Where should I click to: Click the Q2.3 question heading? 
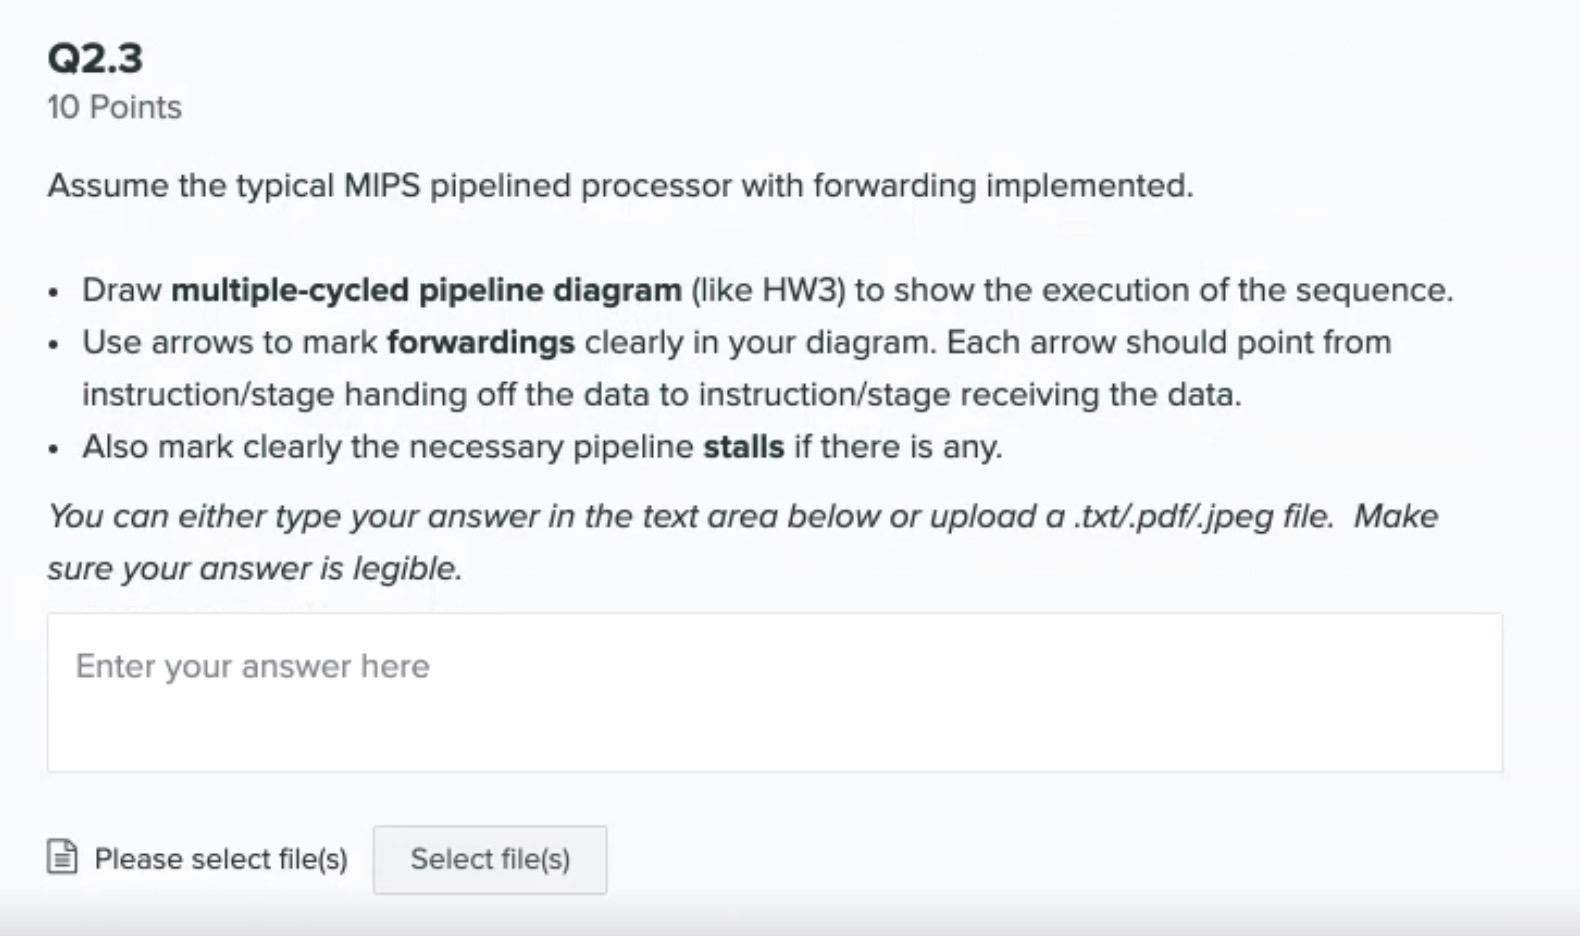(95, 60)
